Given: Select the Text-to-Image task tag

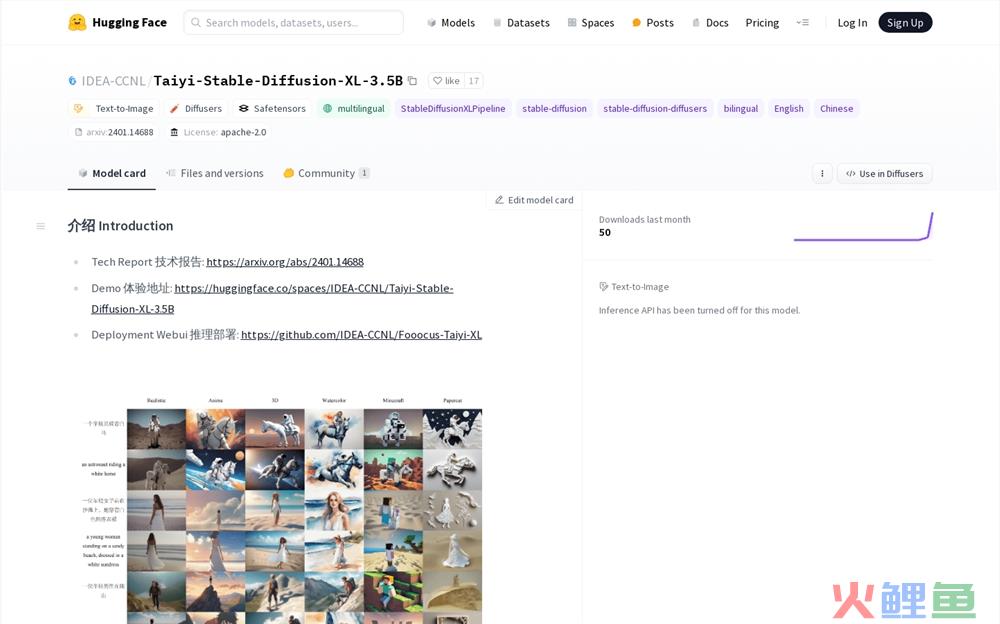Looking at the screenshot, I should [x=114, y=108].
